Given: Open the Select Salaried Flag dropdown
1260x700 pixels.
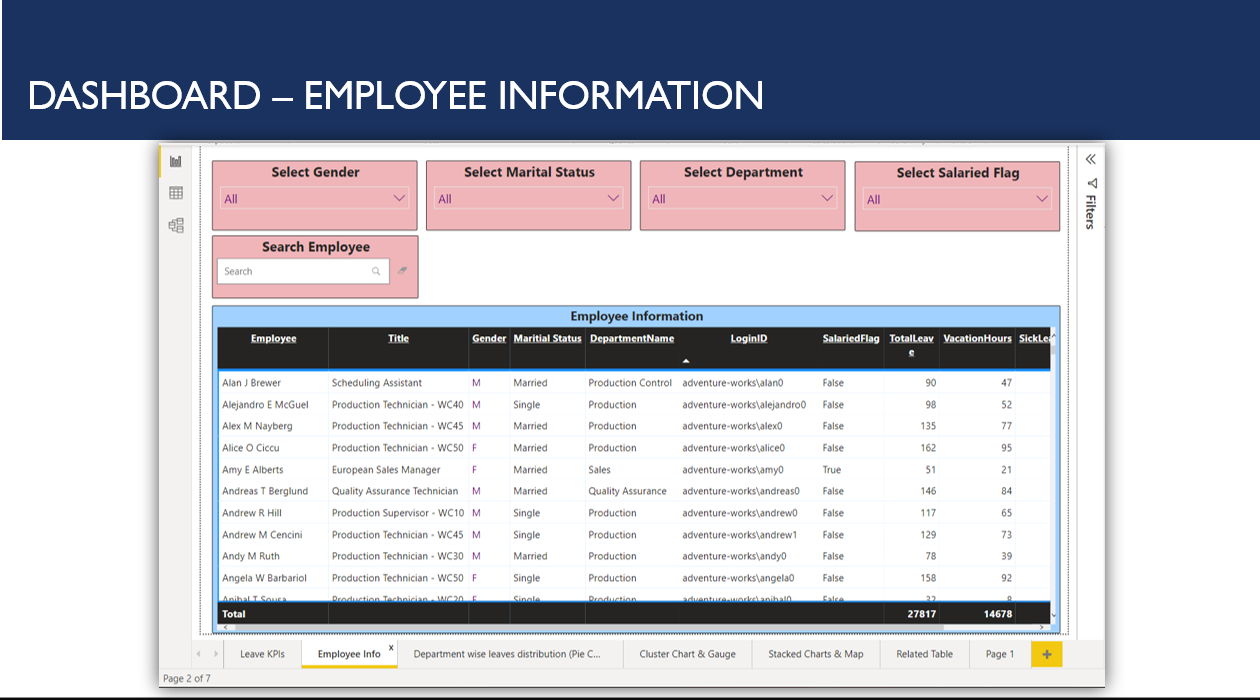Looking at the screenshot, I should tap(958, 199).
